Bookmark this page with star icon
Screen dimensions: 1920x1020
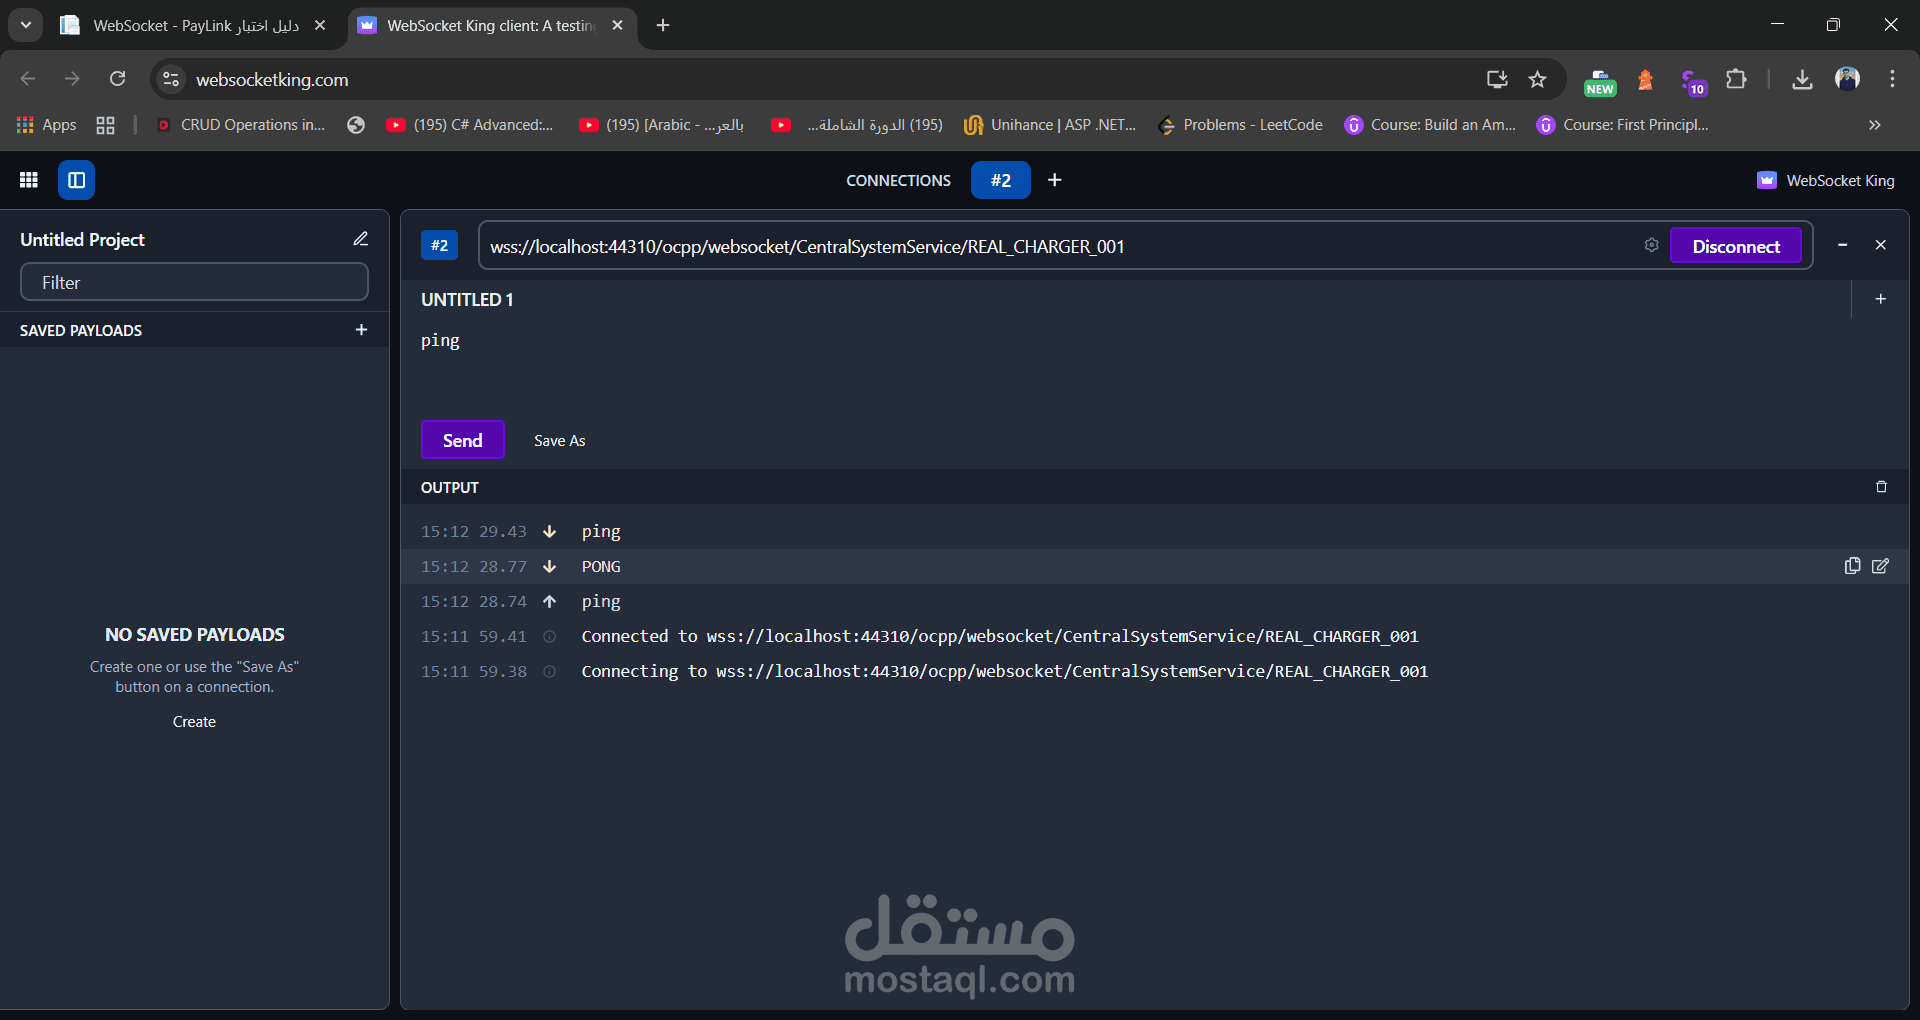coord(1537,79)
